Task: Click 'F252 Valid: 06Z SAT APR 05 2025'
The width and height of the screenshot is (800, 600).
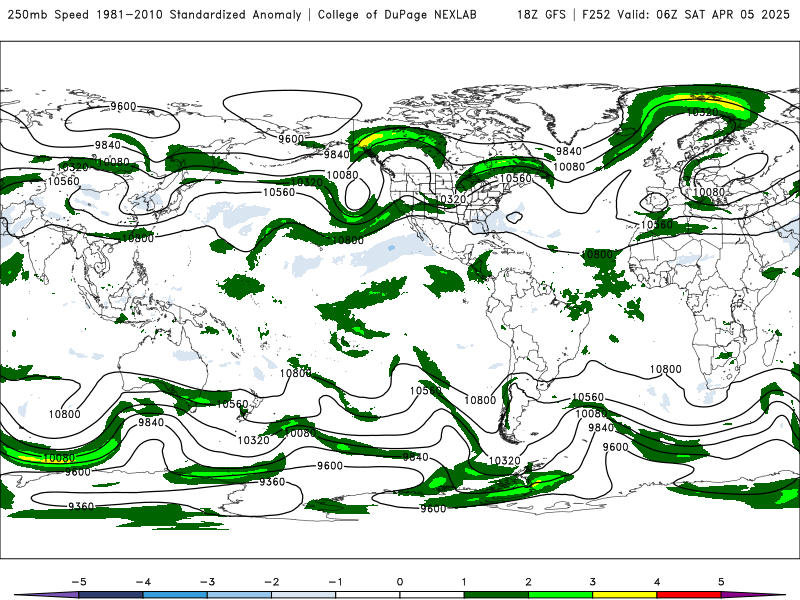Action: coord(686,14)
